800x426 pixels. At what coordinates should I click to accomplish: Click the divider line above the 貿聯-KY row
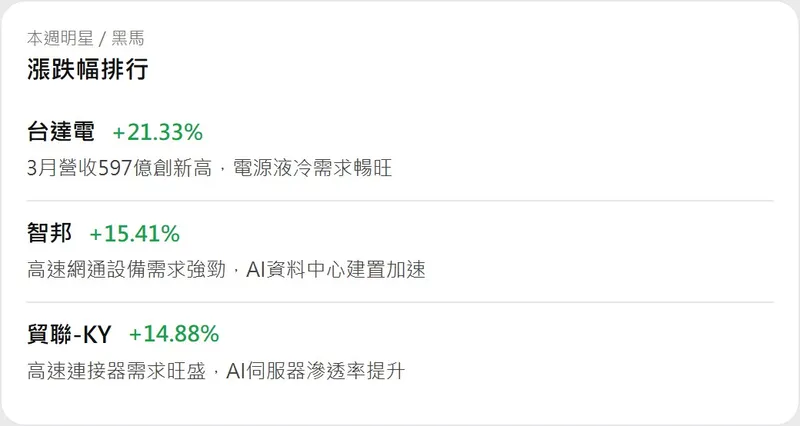[400, 302]
